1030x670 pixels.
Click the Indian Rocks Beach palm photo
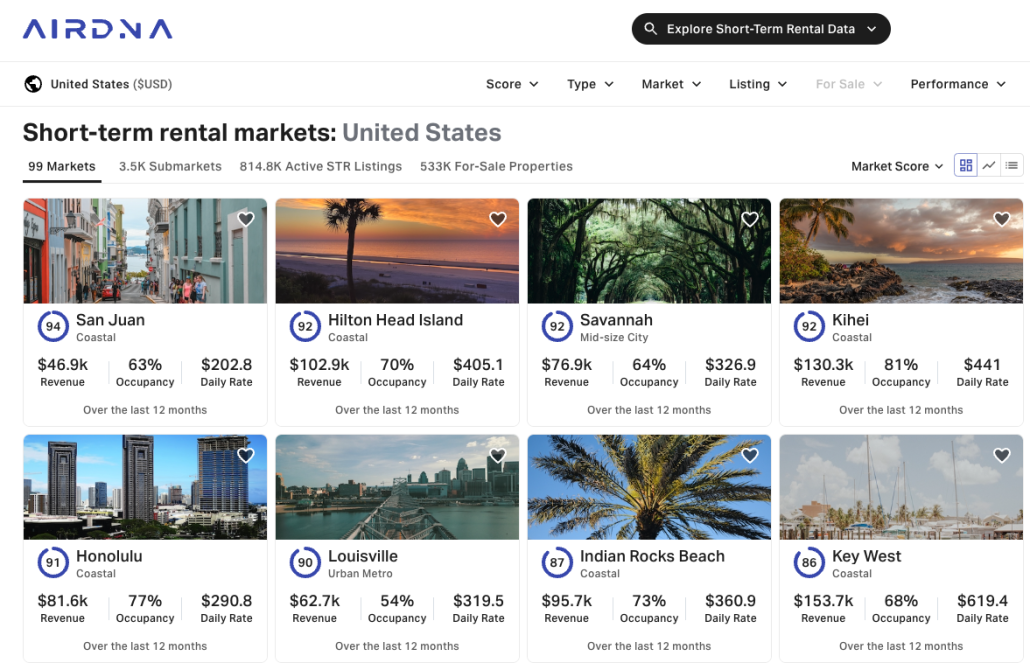[649, 487]
